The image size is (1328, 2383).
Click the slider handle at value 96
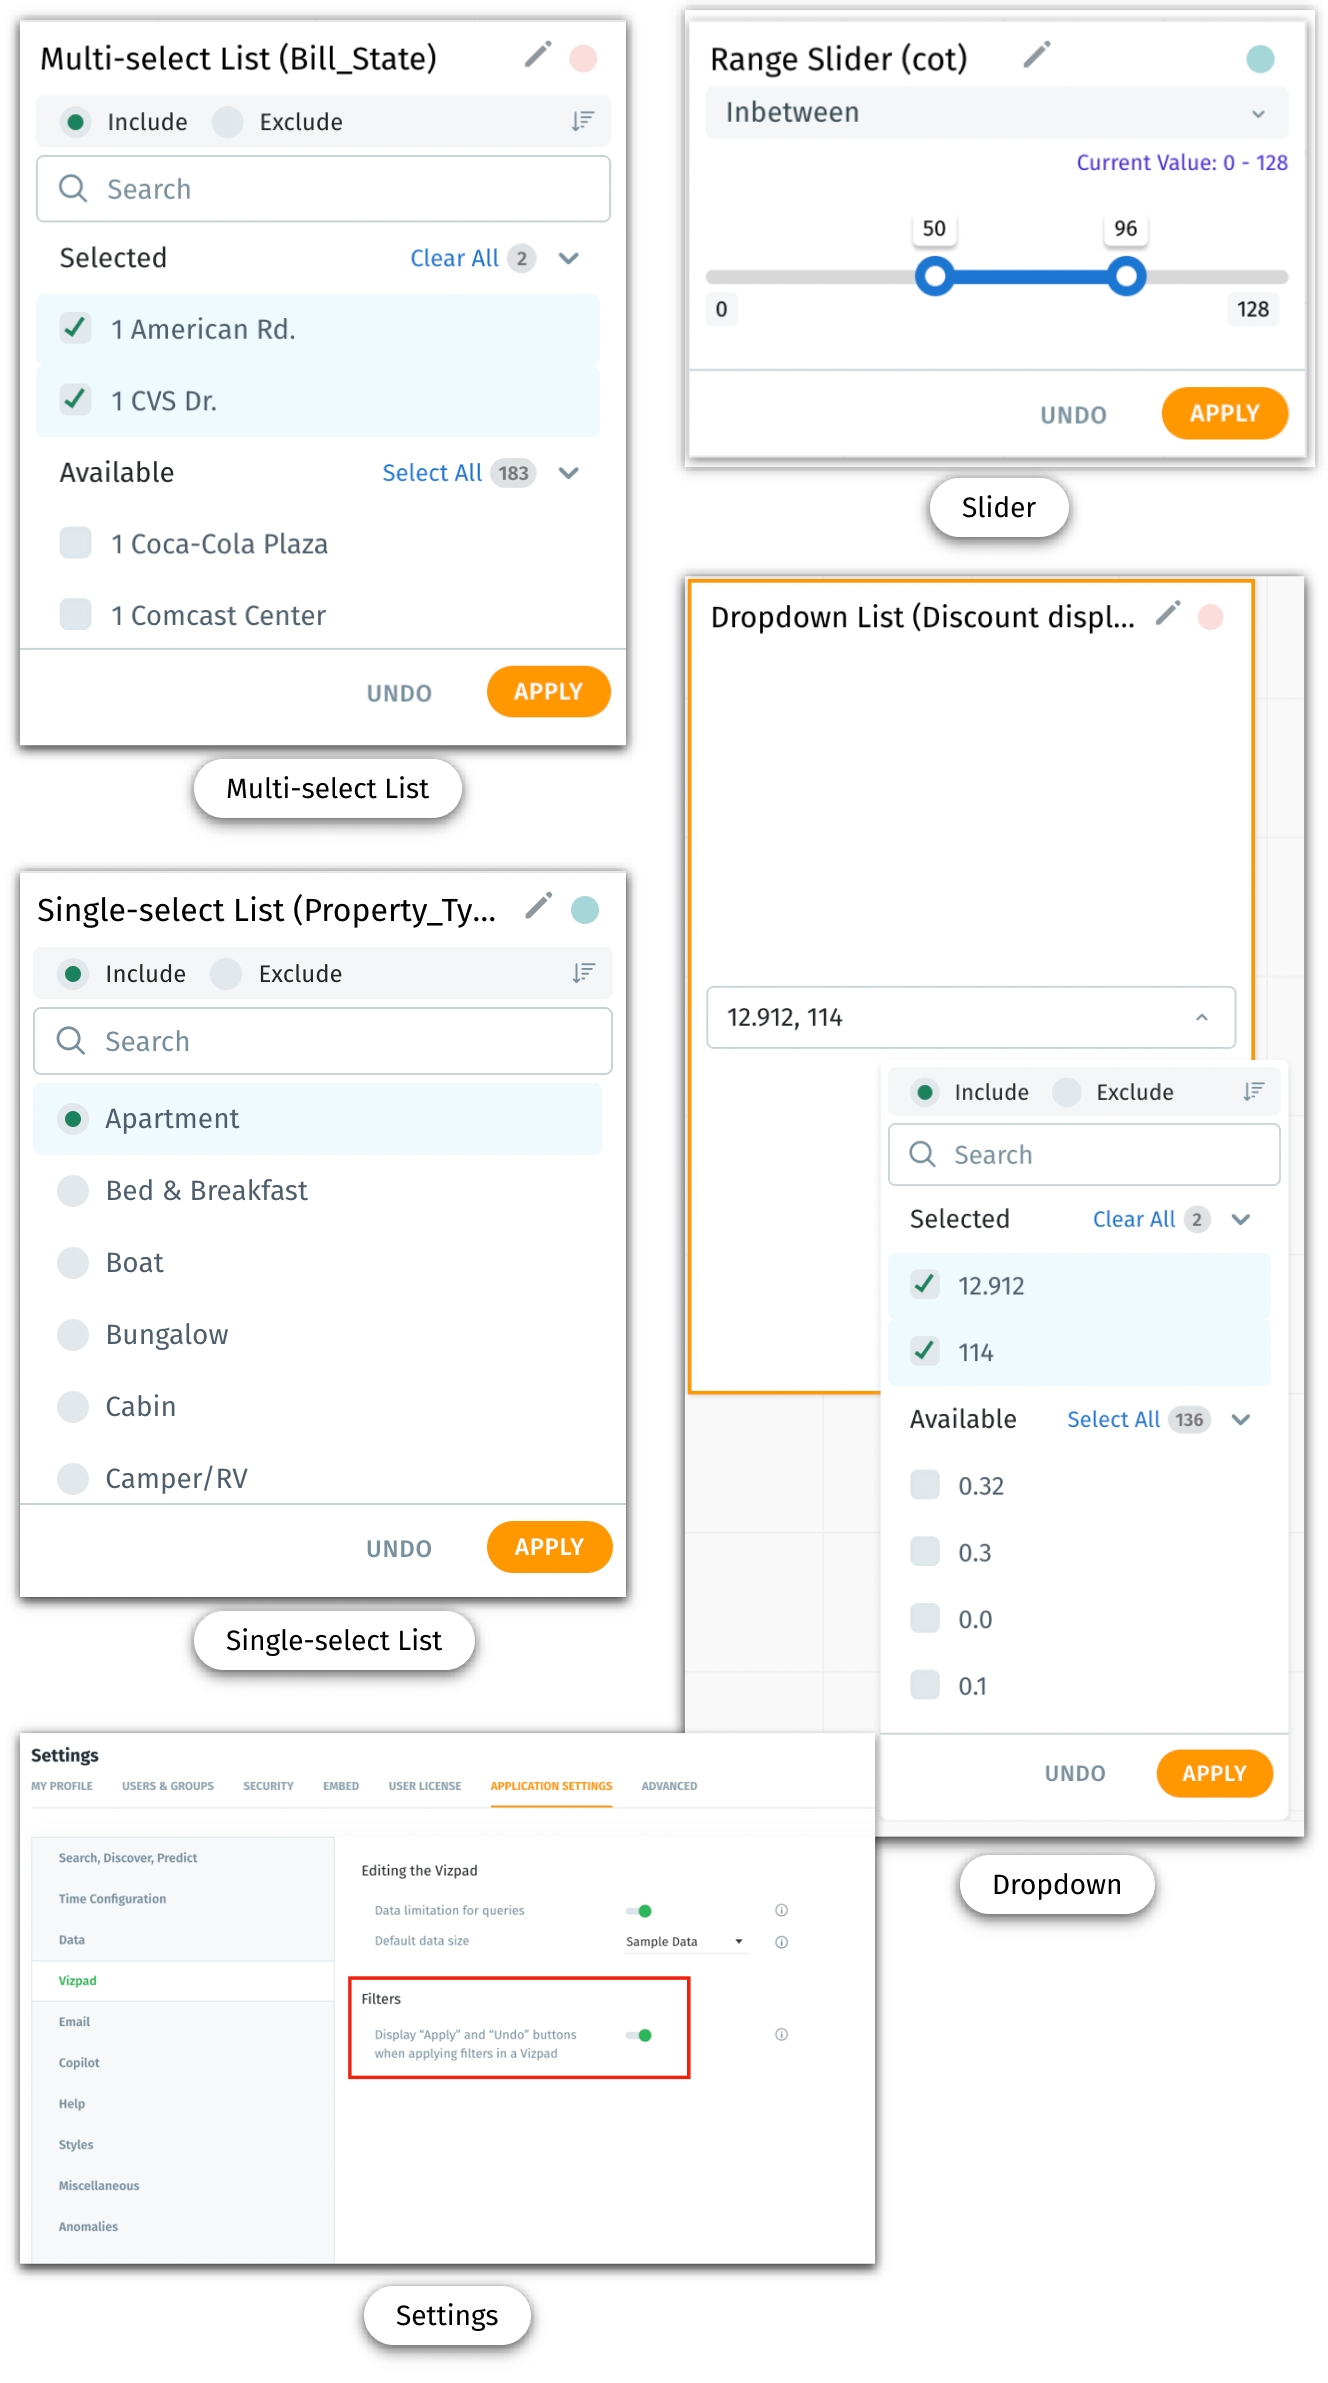pyautogui.click(x=1126, y=276)
